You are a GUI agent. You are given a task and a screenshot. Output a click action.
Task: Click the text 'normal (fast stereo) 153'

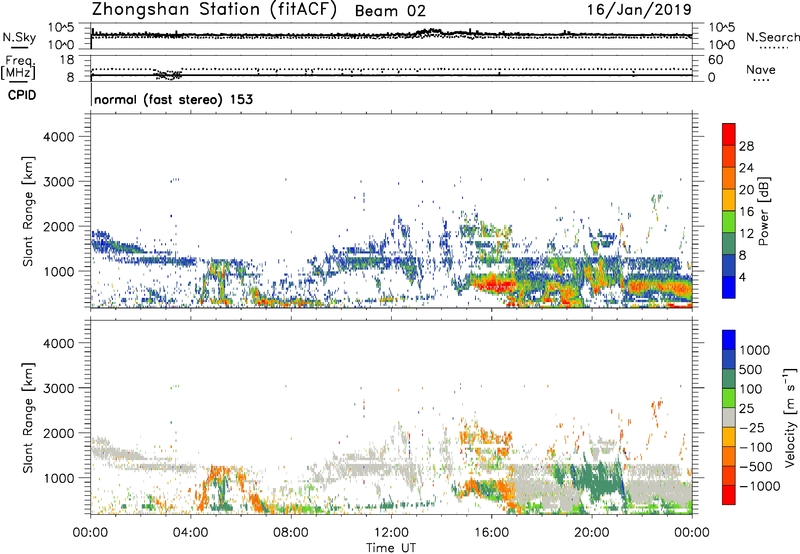click(x=173, y=99)
